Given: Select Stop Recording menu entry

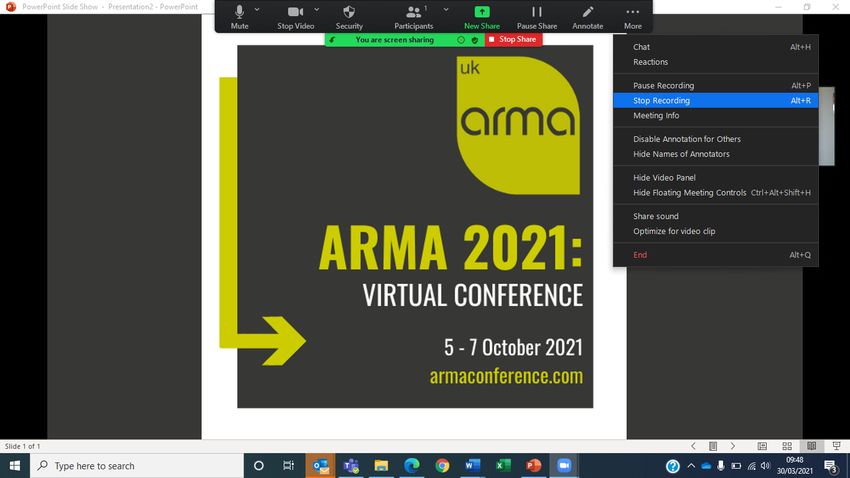Looking at the screenshot, I should pyautogui.click(x=716, y=100).
